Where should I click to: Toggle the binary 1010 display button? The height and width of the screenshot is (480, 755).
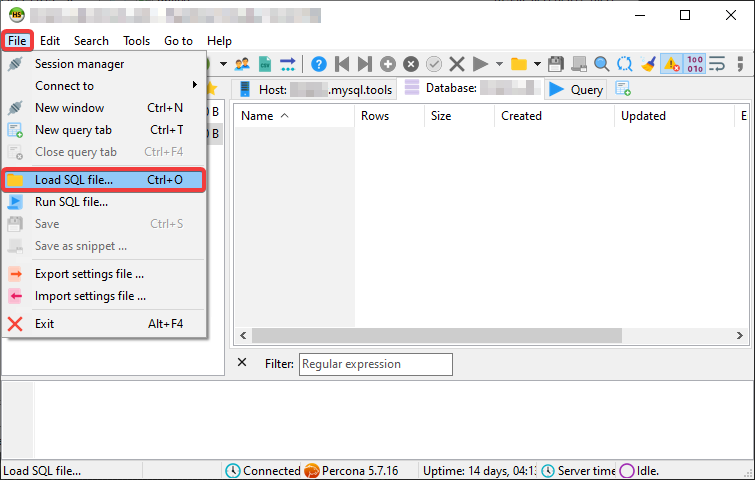695,64
